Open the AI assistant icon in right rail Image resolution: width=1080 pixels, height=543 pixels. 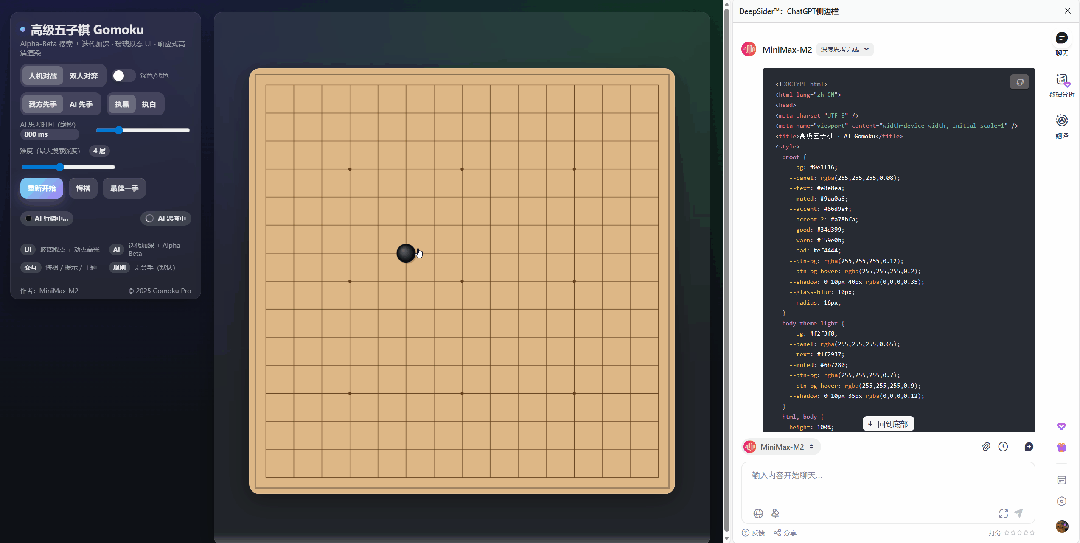tap(1061, 121)
